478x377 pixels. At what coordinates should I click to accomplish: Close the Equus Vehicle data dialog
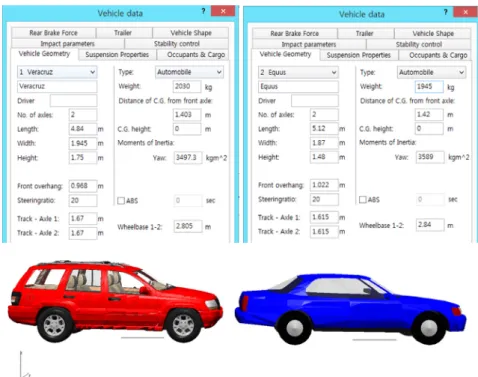tap(465, 12)
